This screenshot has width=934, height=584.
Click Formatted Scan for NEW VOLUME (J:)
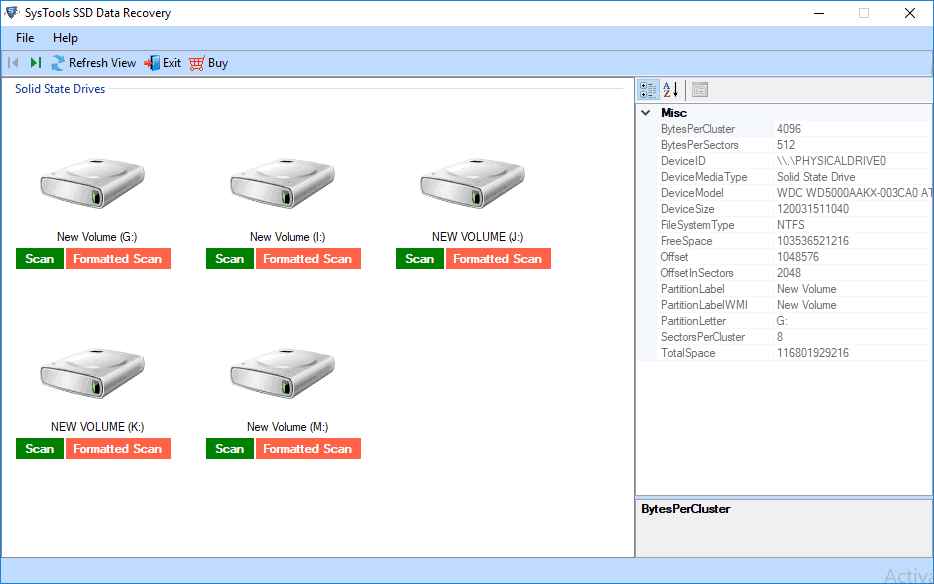(x=498, y=259)
